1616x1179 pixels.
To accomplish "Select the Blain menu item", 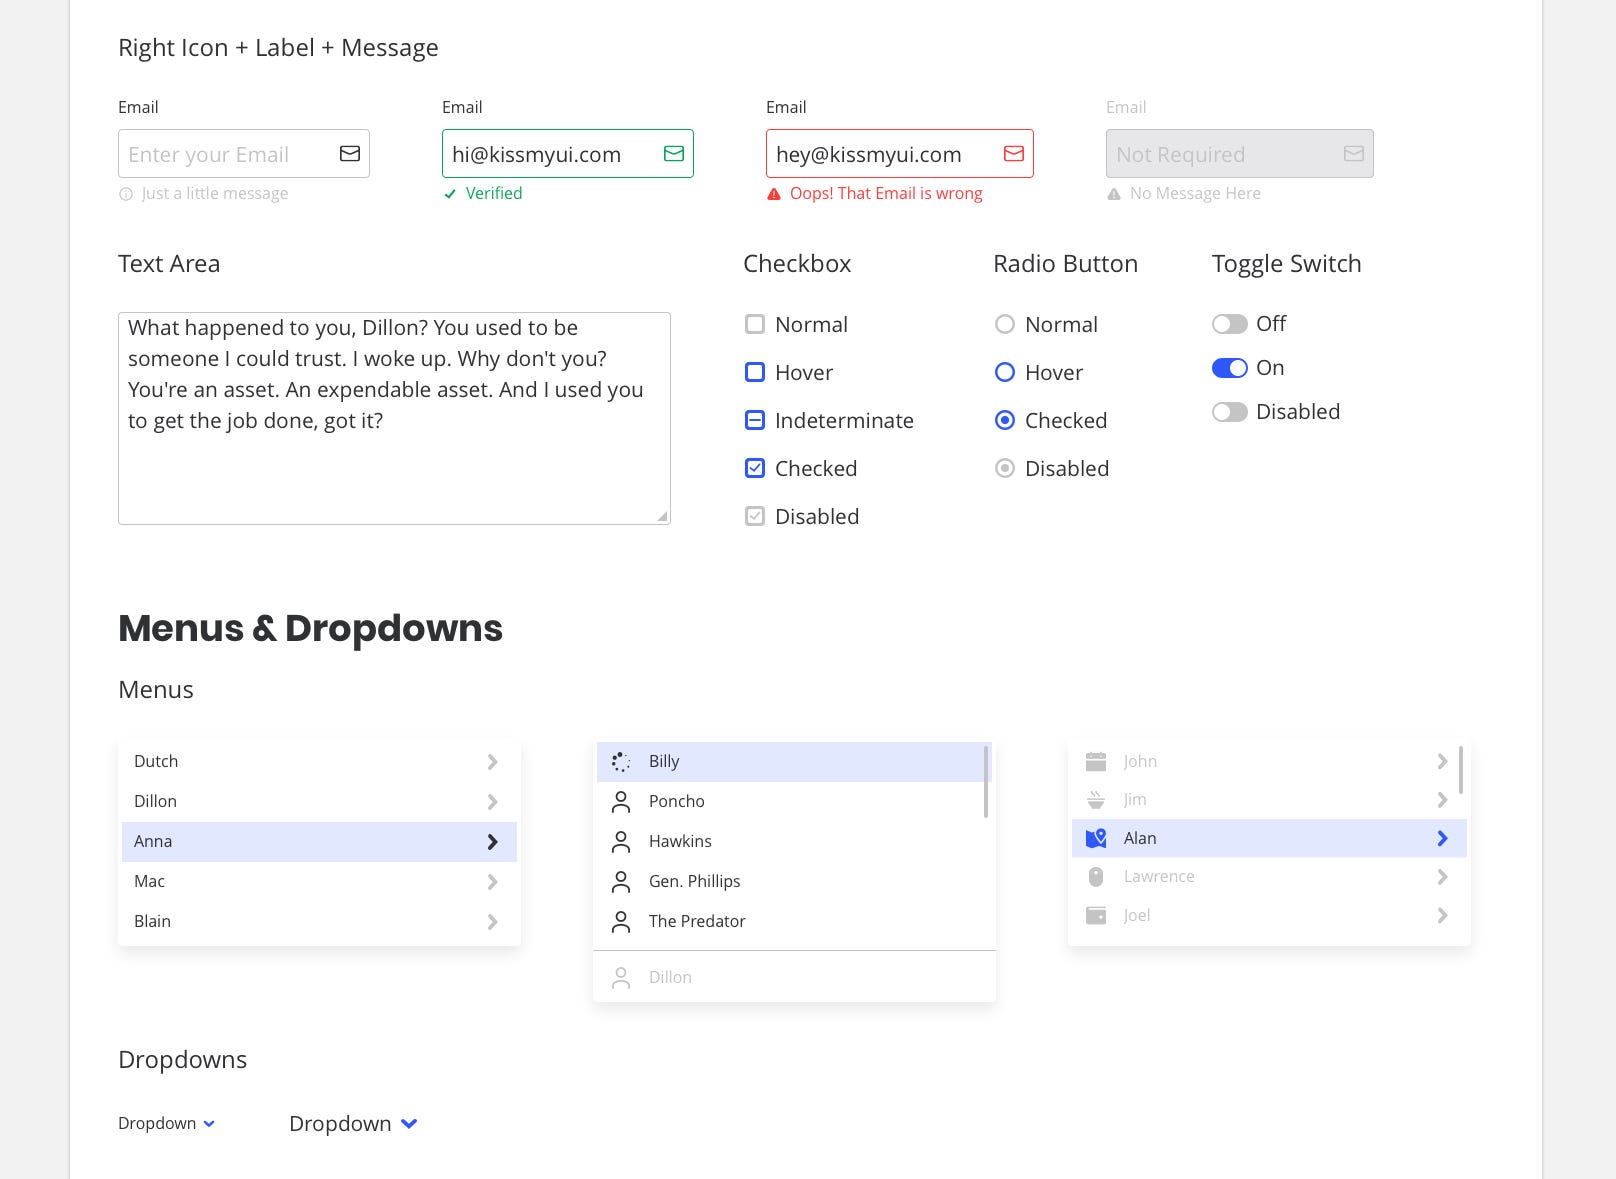I will click(x=319, y=922).
